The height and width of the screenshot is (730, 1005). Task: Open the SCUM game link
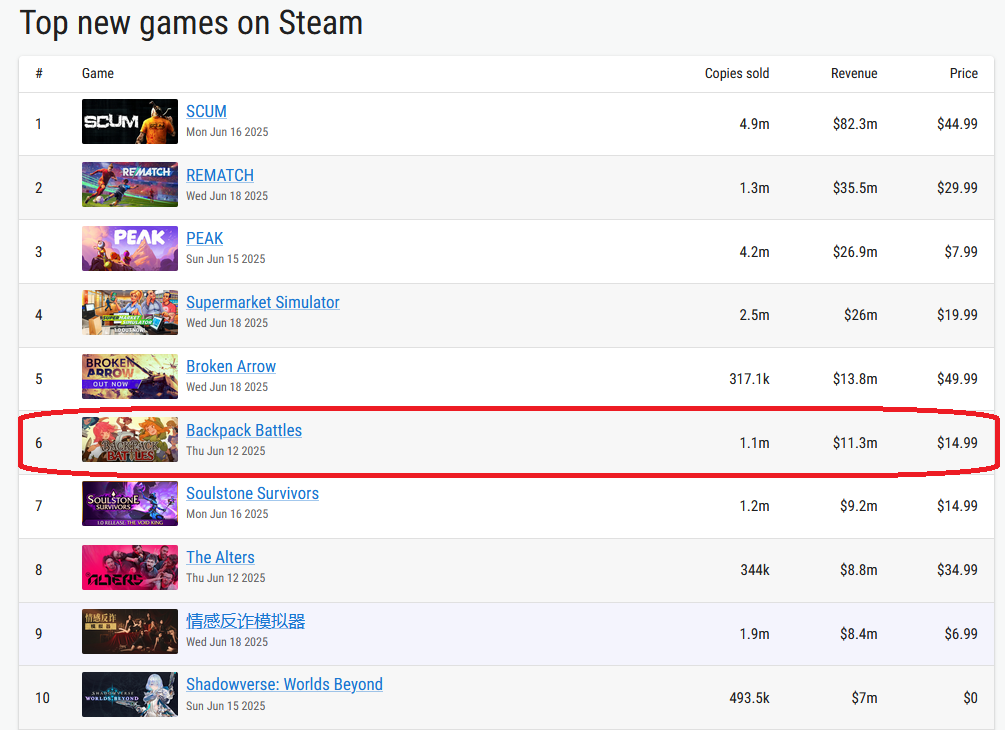click(206, 112)
